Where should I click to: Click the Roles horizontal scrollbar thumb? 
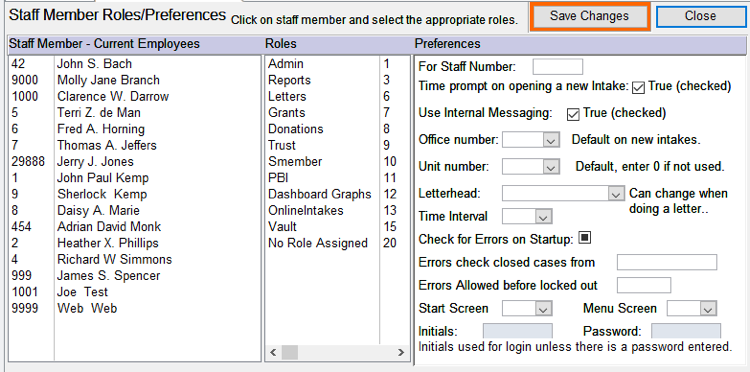[289, 353]
